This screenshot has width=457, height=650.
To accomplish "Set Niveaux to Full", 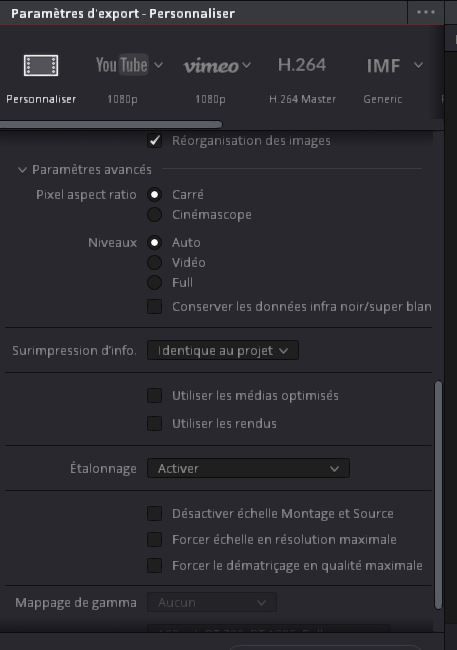I will tap(154, 282).
